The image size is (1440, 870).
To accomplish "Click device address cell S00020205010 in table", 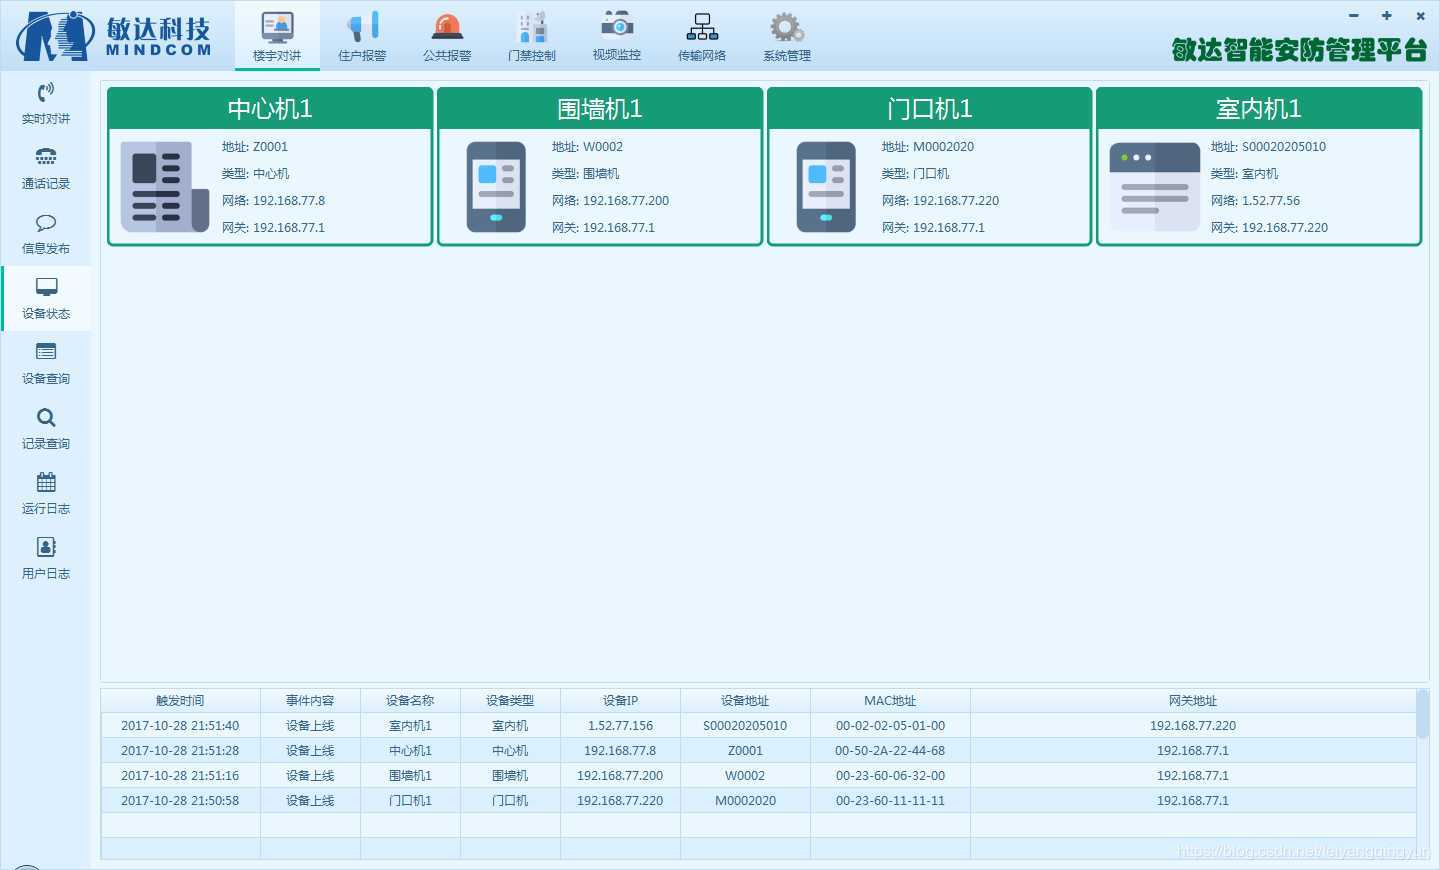I will tap(745, 725).
